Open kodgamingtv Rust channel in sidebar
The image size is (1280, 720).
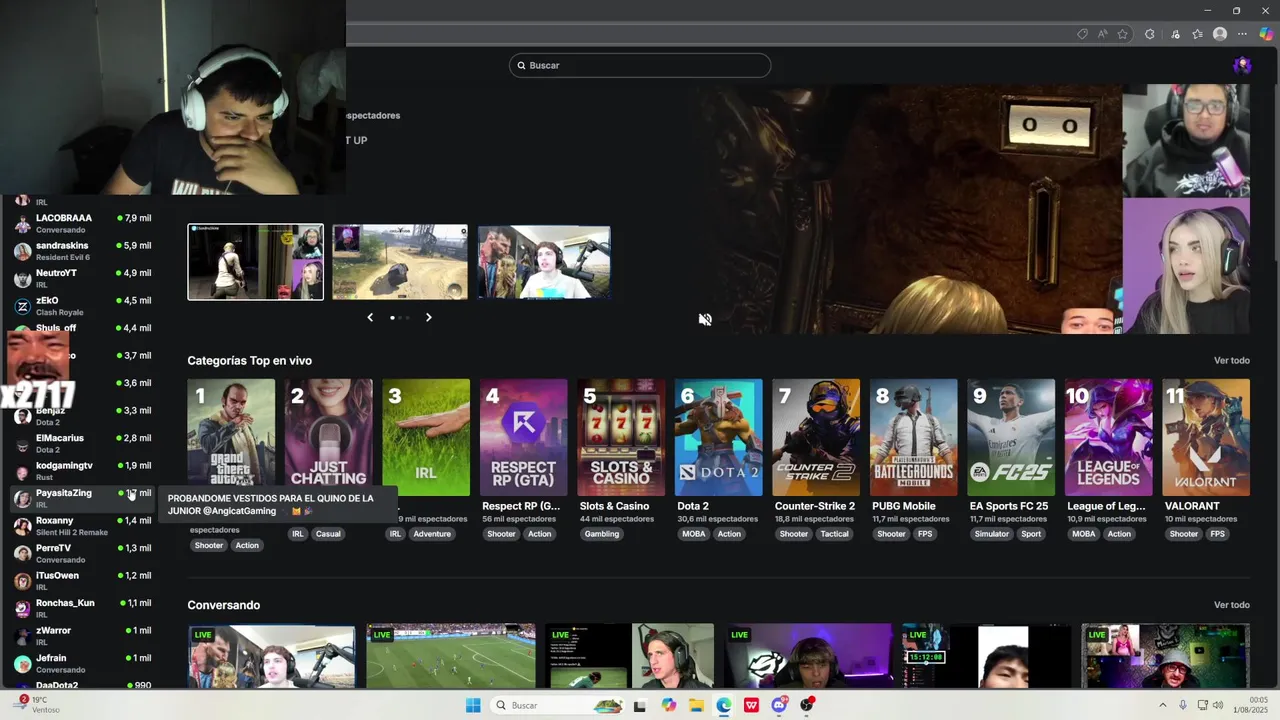(x=83, y=471)
